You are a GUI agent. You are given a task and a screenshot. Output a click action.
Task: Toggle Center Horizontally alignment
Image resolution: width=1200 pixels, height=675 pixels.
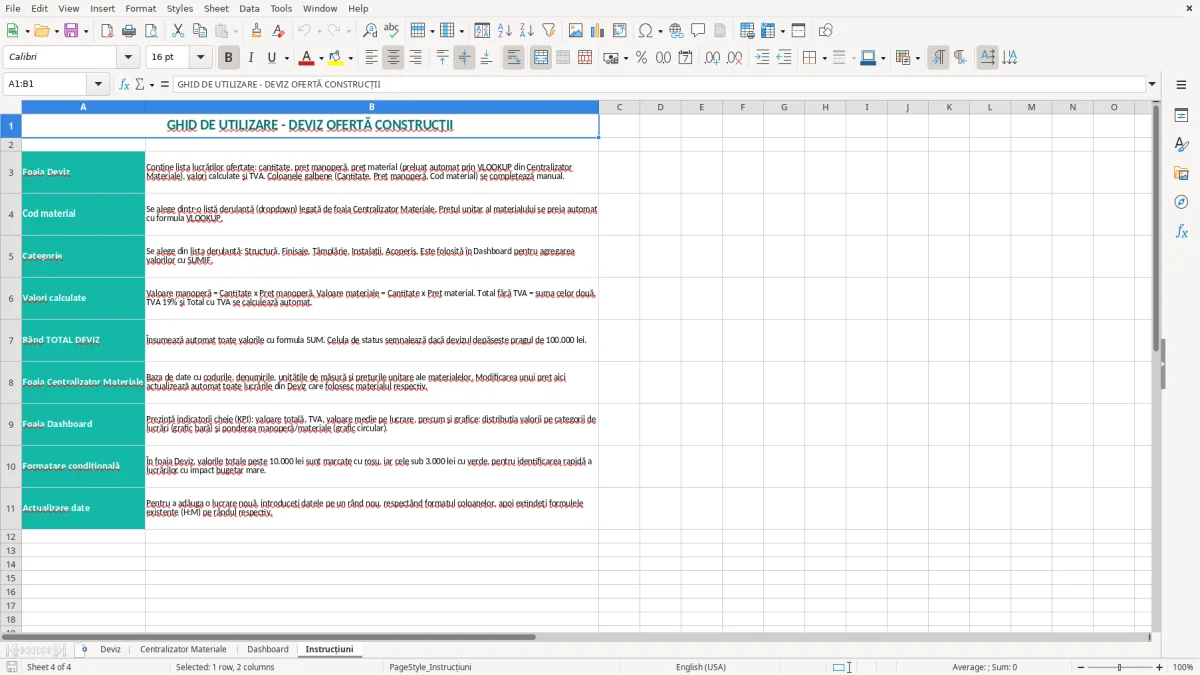pos(393,58)
